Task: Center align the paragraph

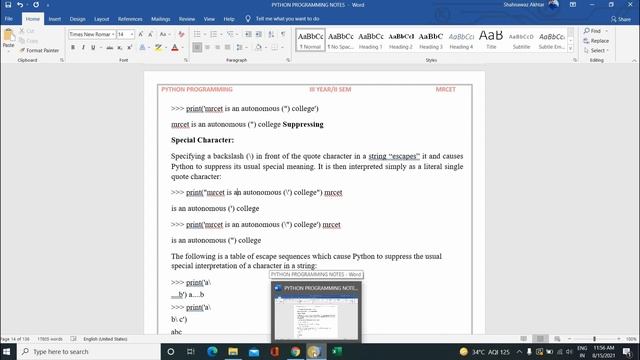Action: click(207, 48)
